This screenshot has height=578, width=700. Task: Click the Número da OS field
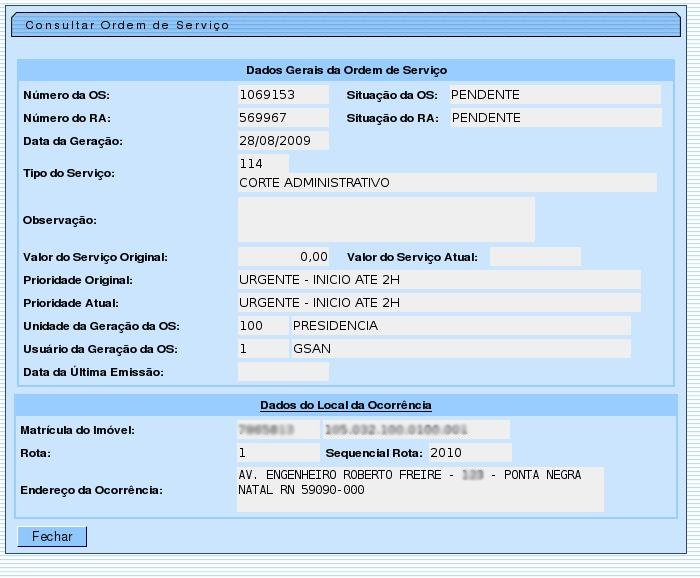click(x=283, y=95)
